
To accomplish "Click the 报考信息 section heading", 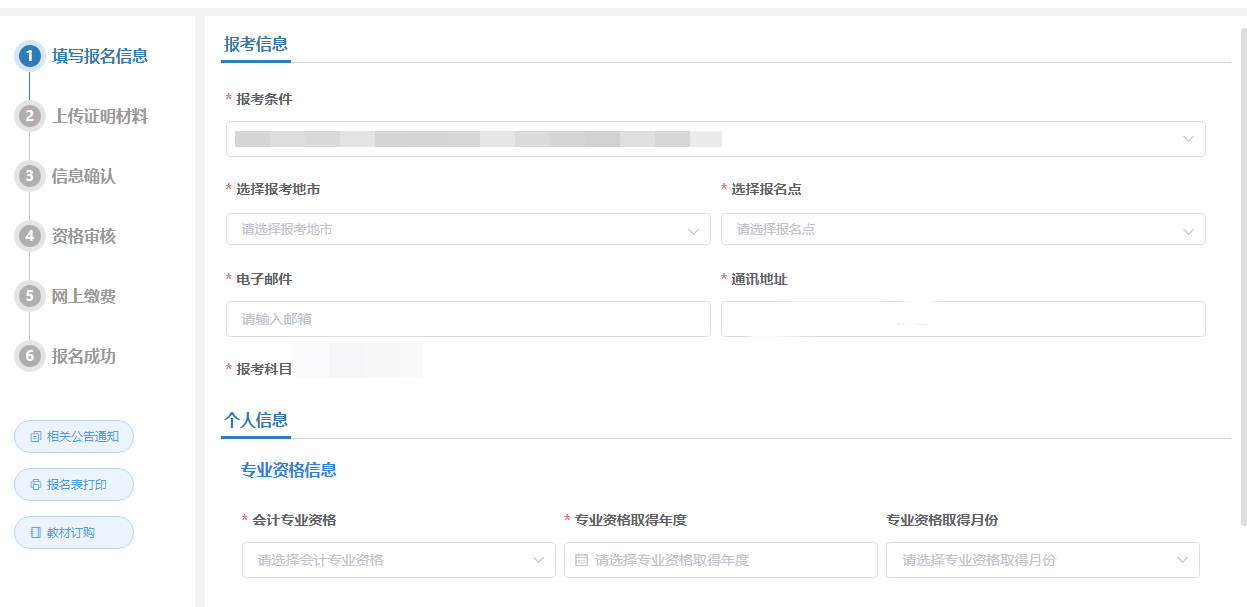I will click(256, 44).
